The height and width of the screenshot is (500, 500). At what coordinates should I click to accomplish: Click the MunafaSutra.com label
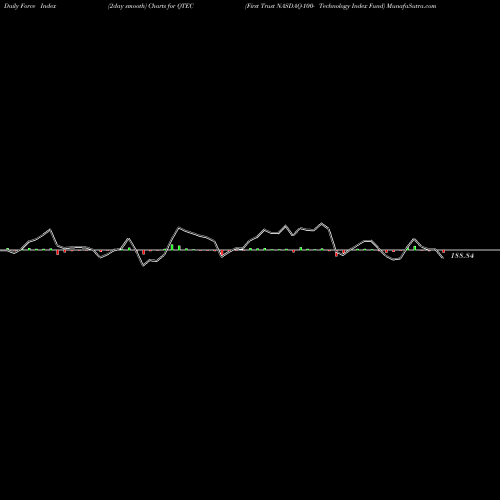click(411, 6)
